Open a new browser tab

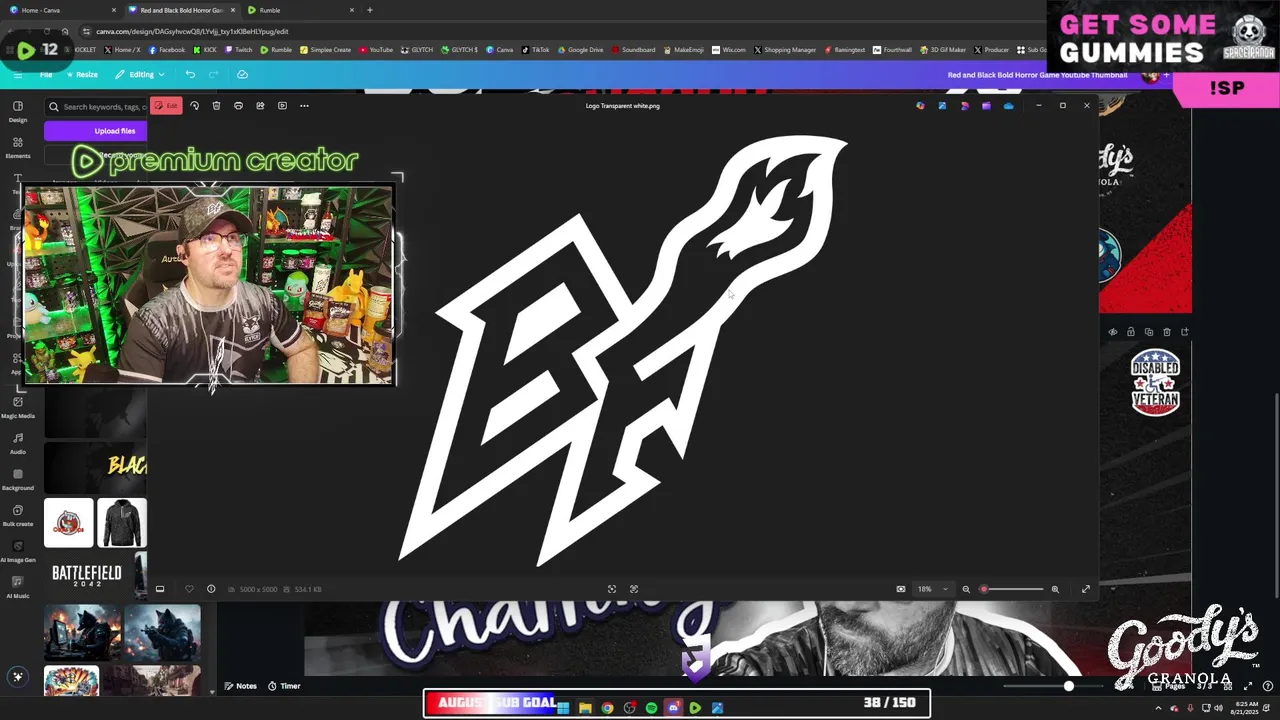[370, 10]
